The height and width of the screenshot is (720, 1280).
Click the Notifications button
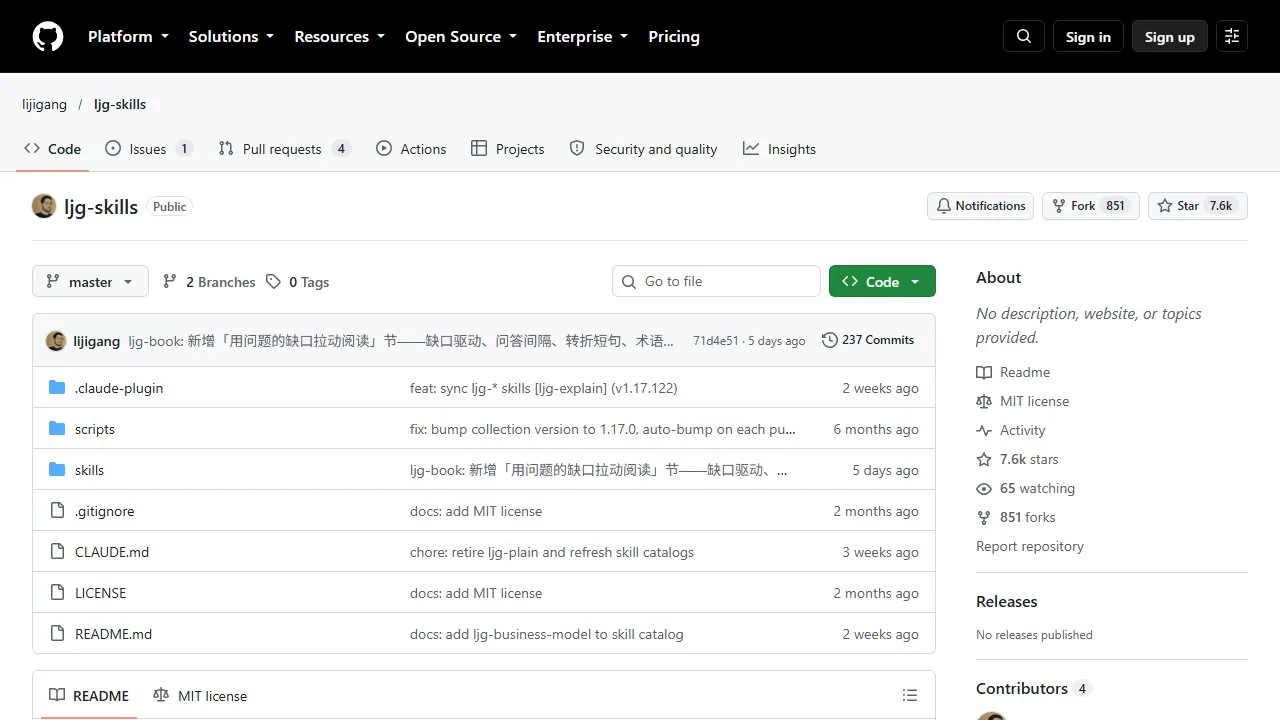tap(980, 206)
